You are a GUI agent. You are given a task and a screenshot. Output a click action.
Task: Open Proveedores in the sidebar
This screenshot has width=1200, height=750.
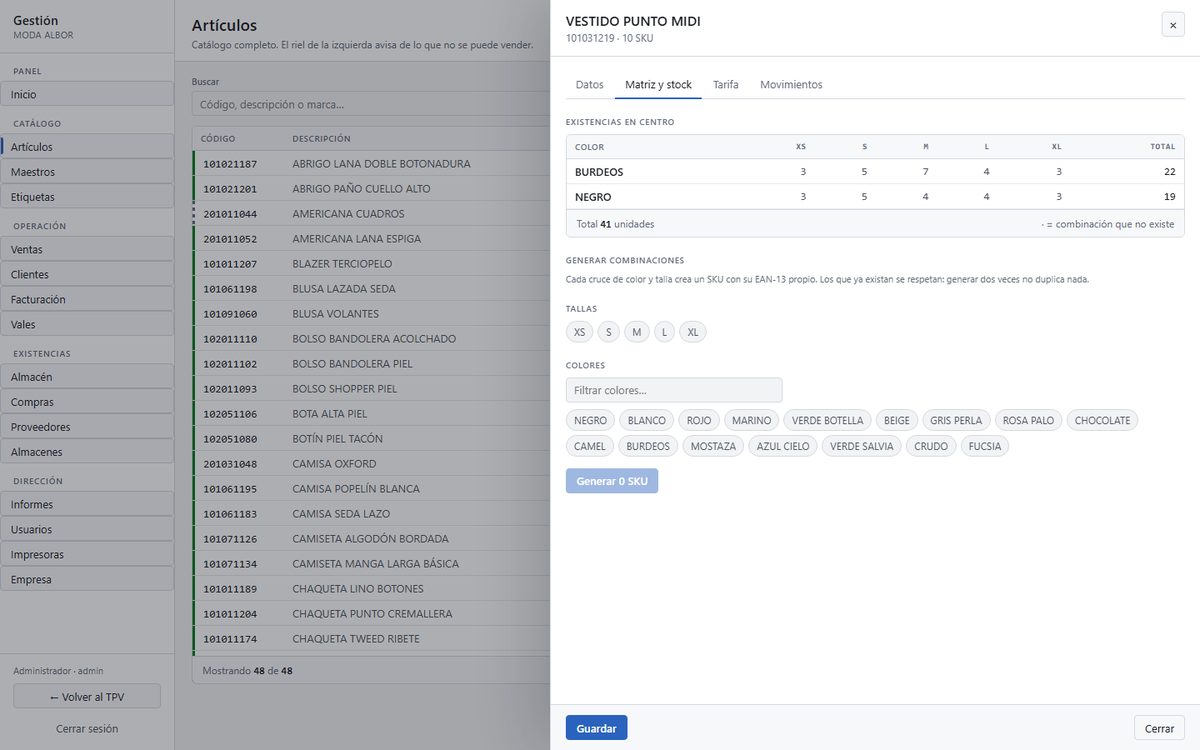point(87,427)
